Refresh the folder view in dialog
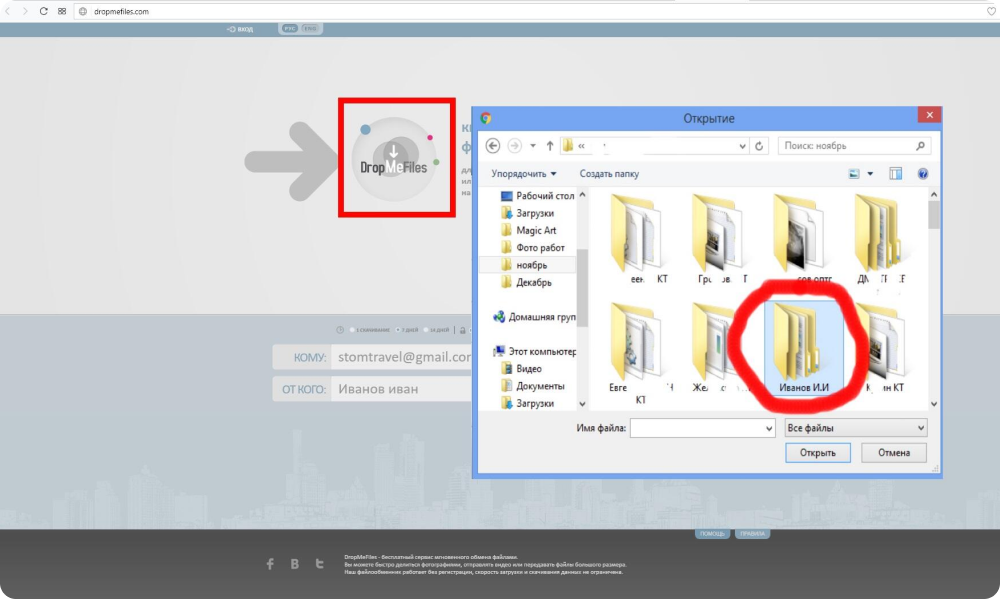This screenshot has height=599, width=1000. pos(759,146)
